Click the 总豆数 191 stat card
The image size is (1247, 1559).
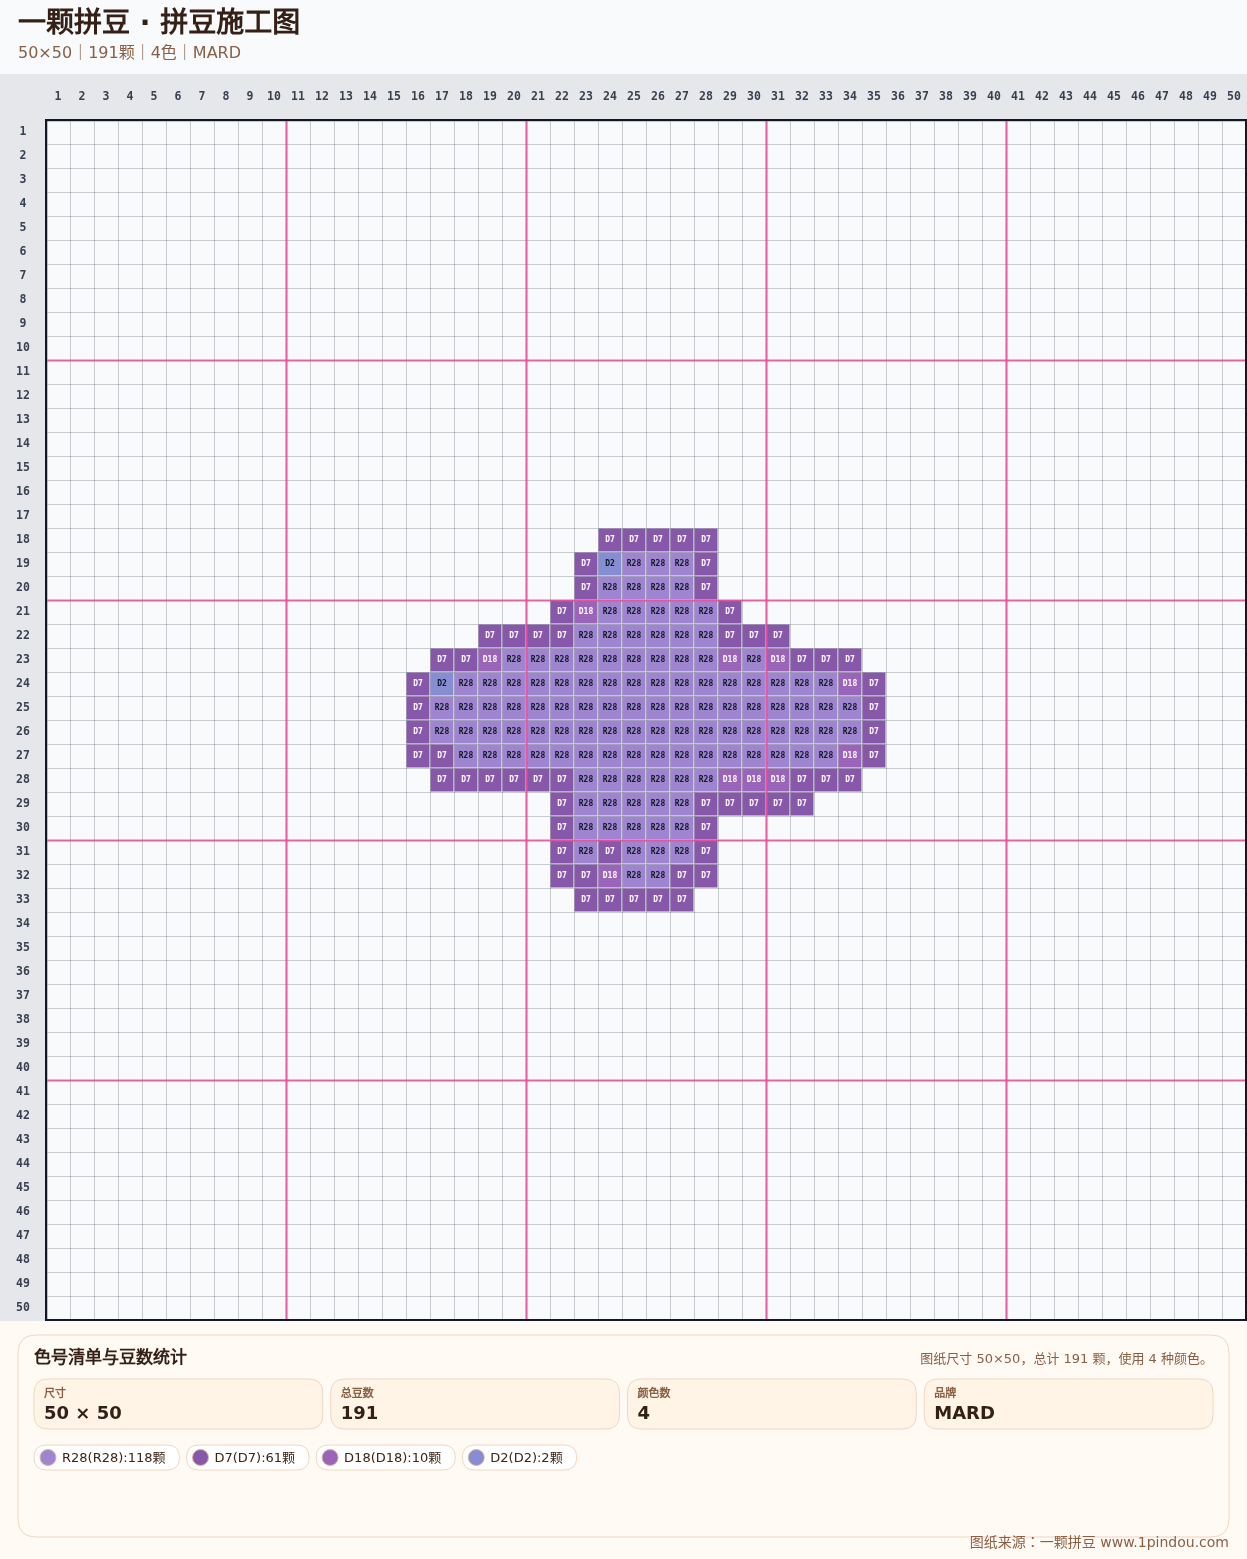(475, 1404)
